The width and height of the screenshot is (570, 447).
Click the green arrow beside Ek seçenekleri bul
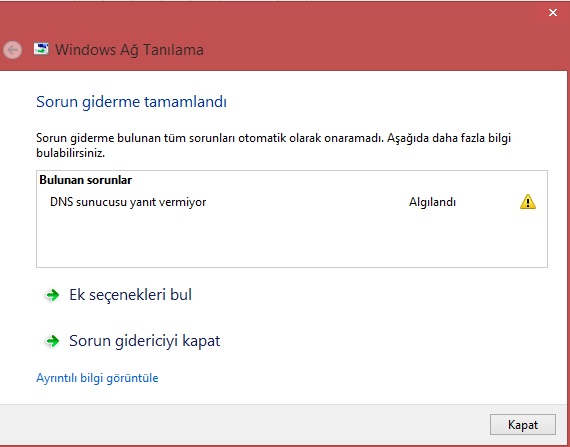coord(52,295)
